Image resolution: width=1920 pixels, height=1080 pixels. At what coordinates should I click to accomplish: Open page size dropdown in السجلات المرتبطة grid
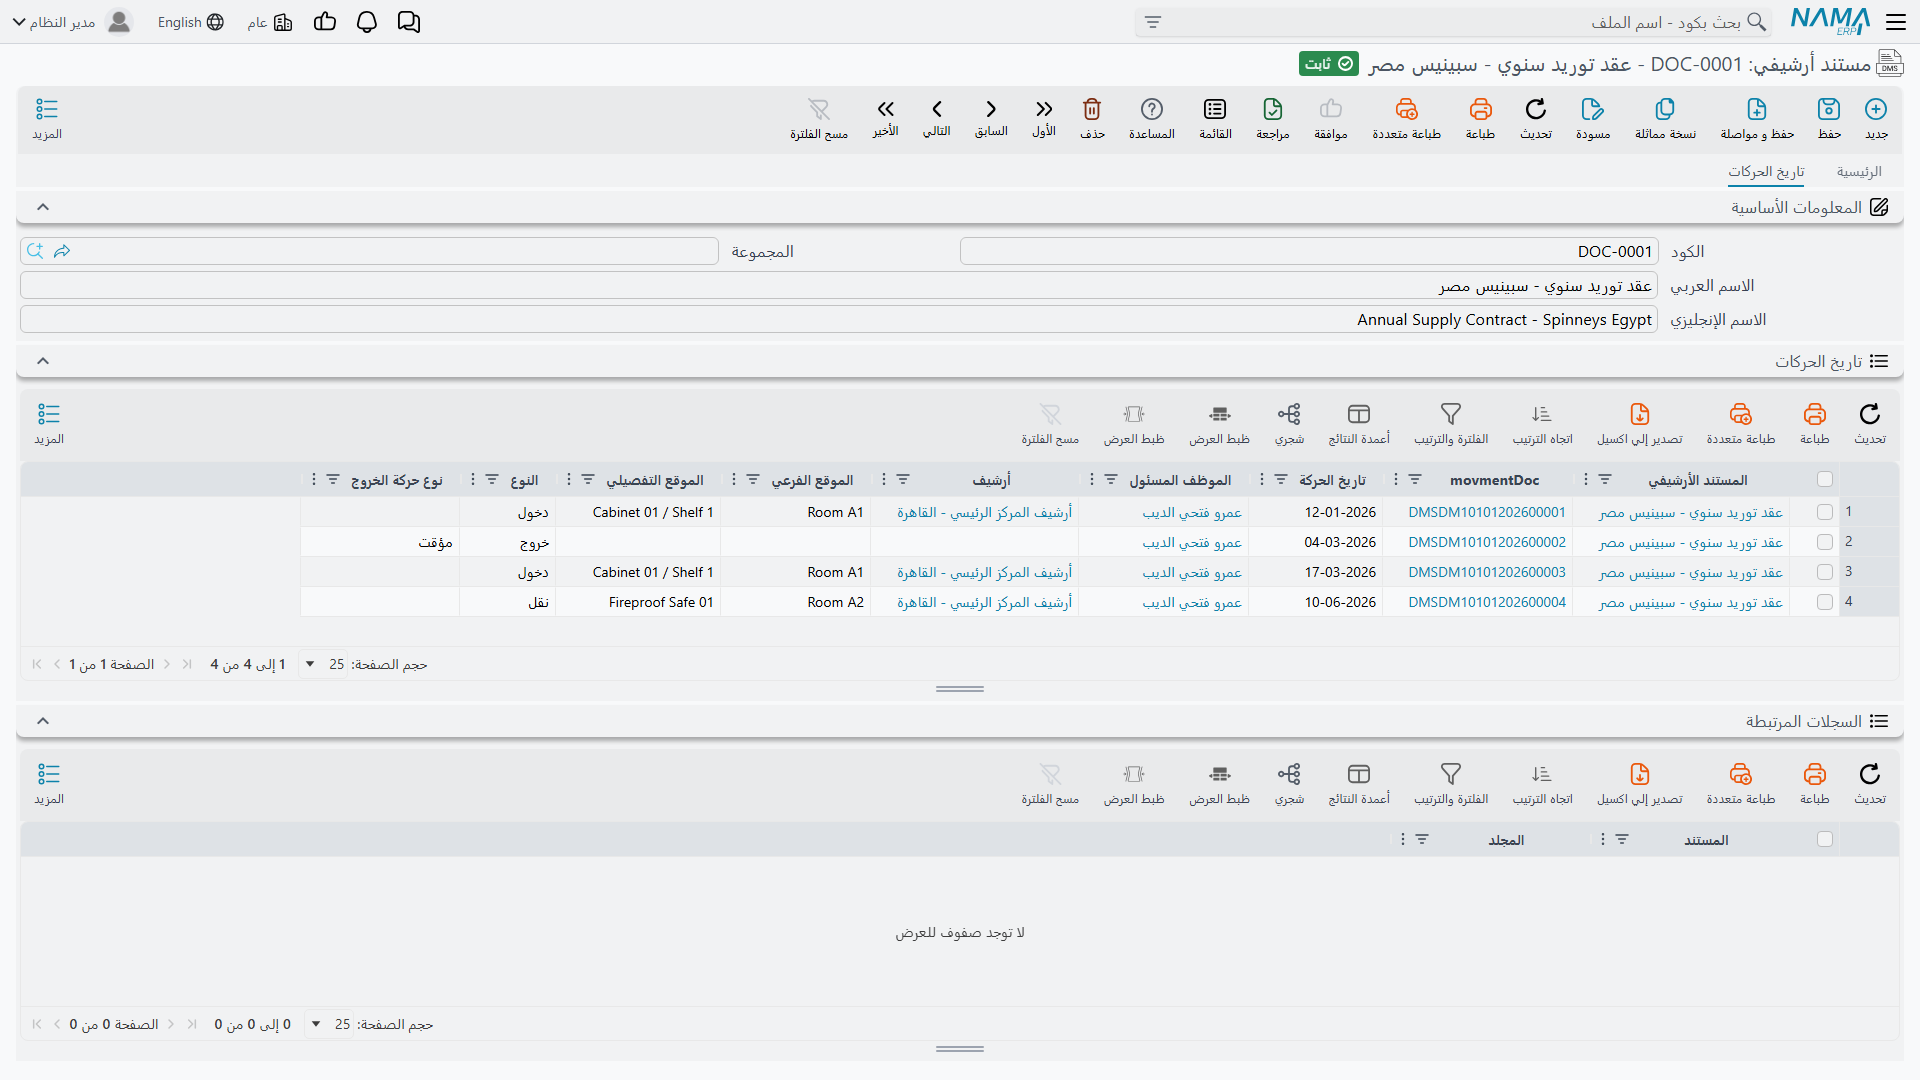pos(329,1024)
